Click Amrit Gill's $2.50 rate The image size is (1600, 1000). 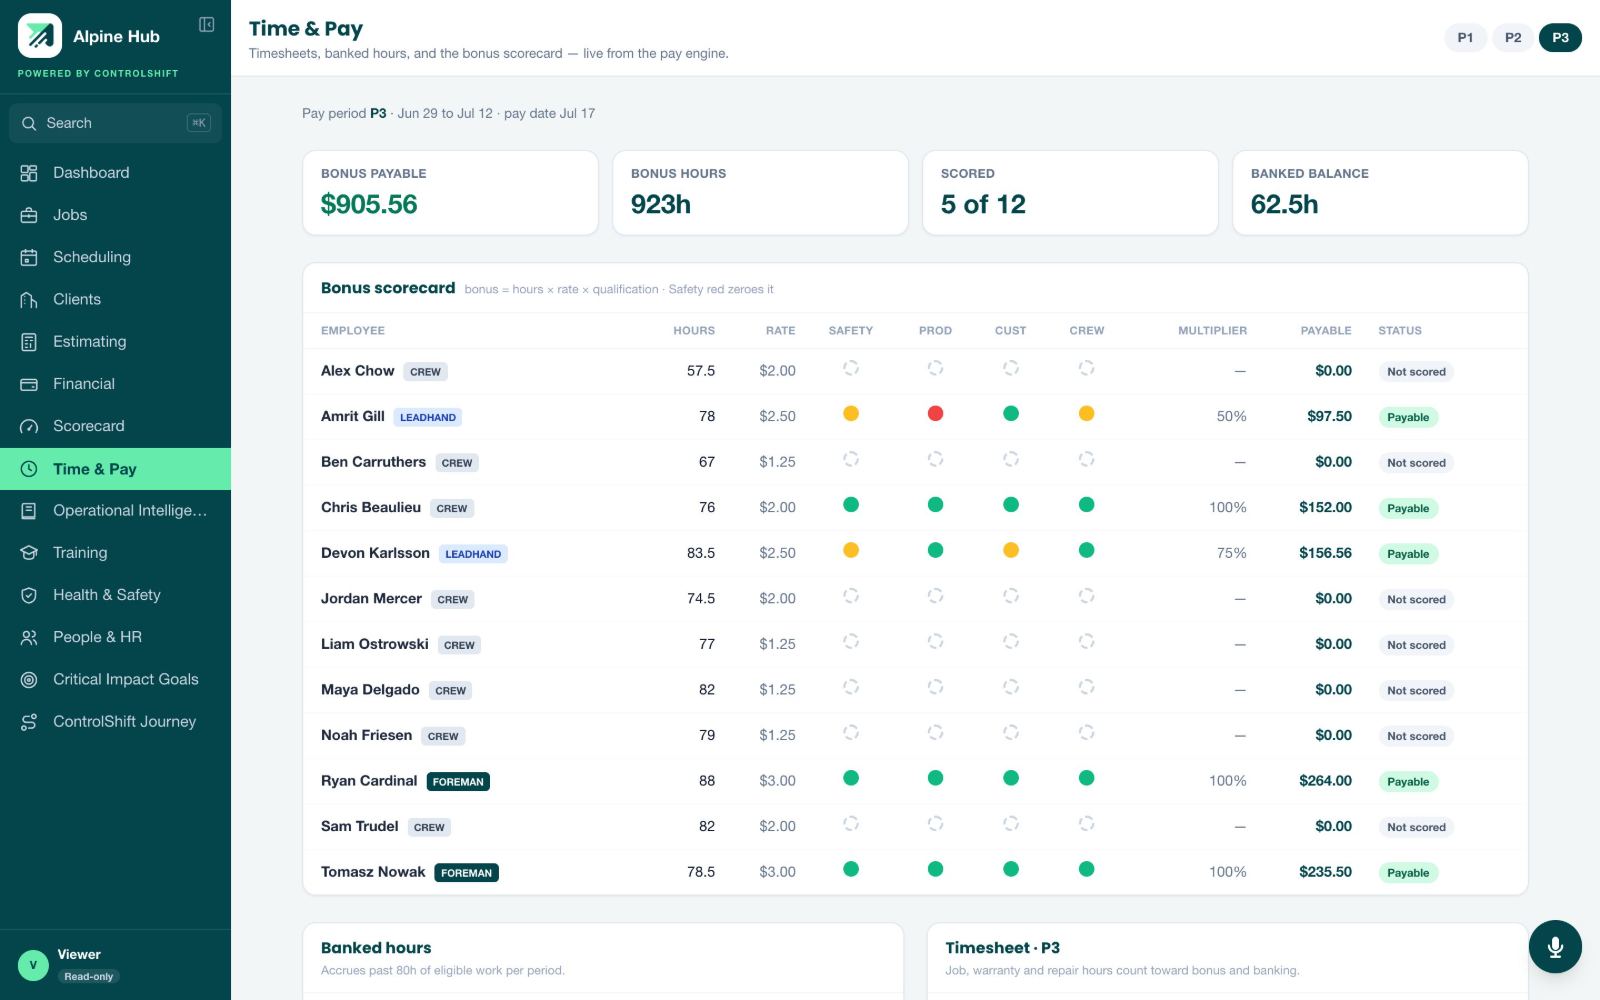[777, 416]
